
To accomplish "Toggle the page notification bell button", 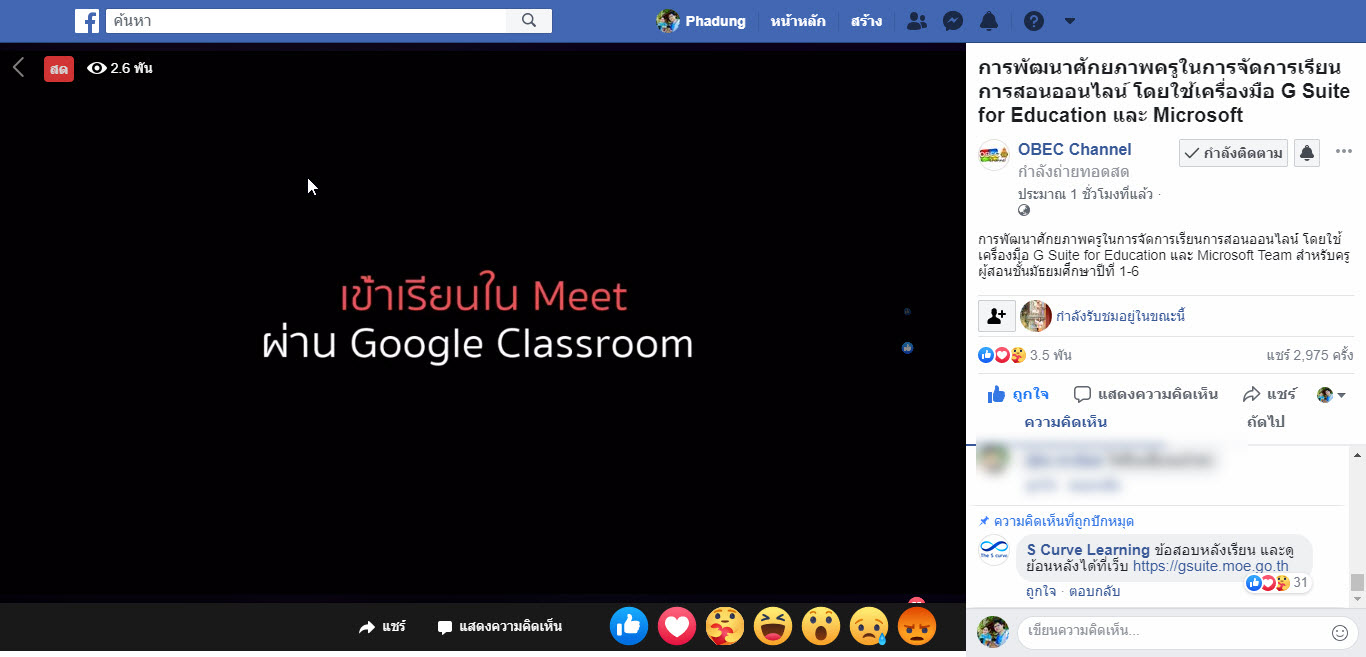I will click(x=1307, y=153).
